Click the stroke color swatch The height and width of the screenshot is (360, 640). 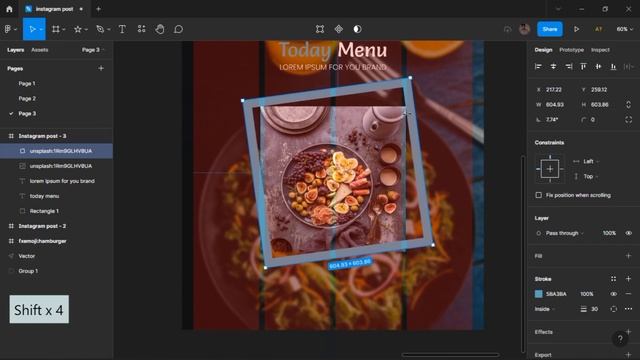(x=538, y=294)
